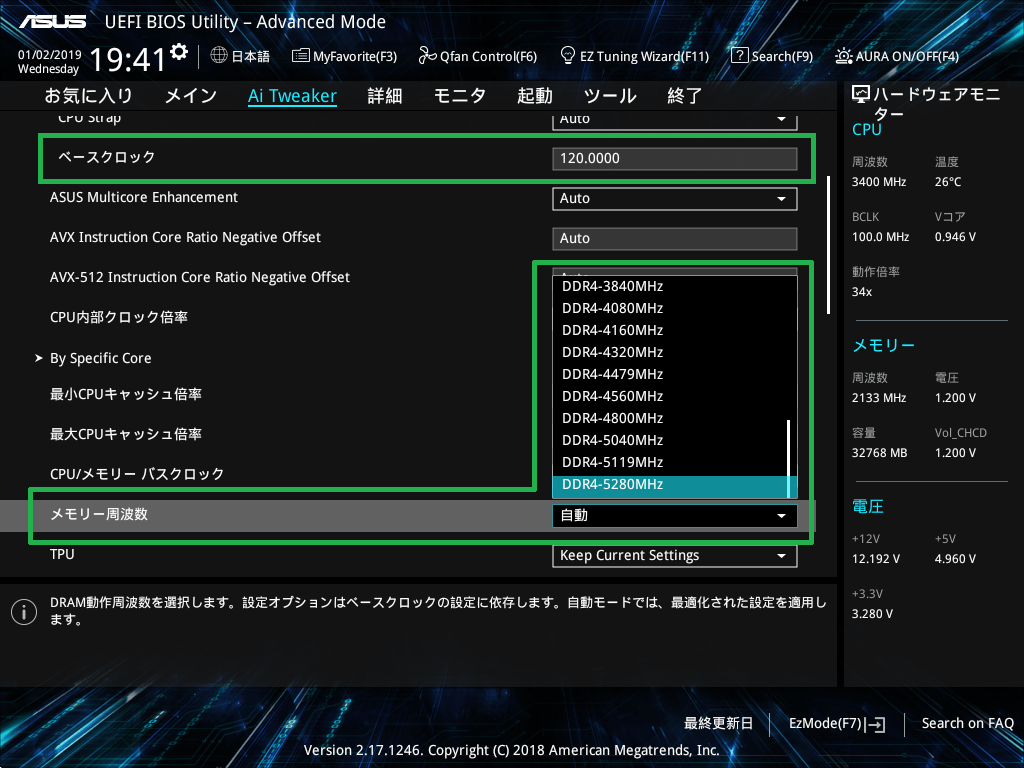Image resolution: width=1024 pixels, height=768 pixels.
Task: Toggle AURA ON/OFF(F4) lighting
Action: point(844,56)
